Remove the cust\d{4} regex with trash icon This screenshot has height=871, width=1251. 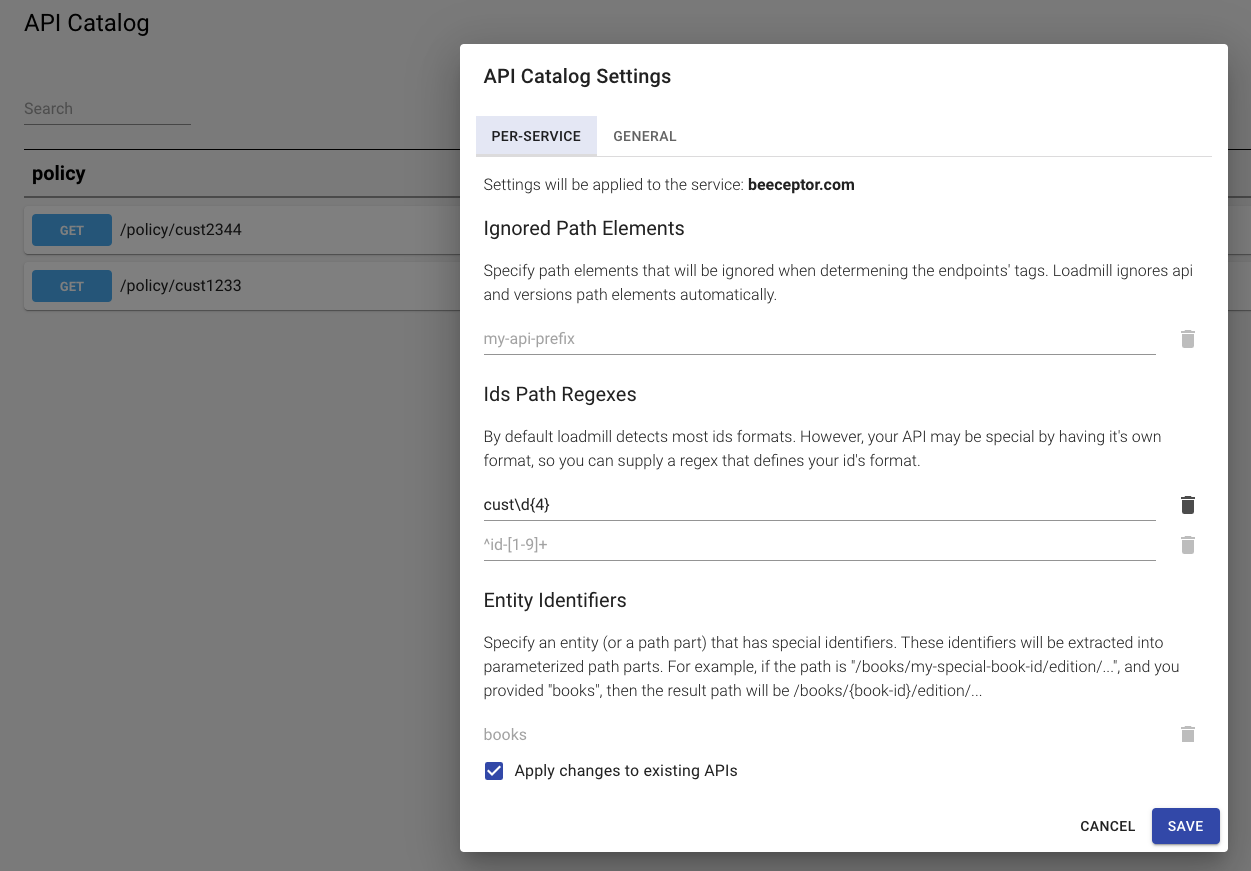(x=1187, y=505)
